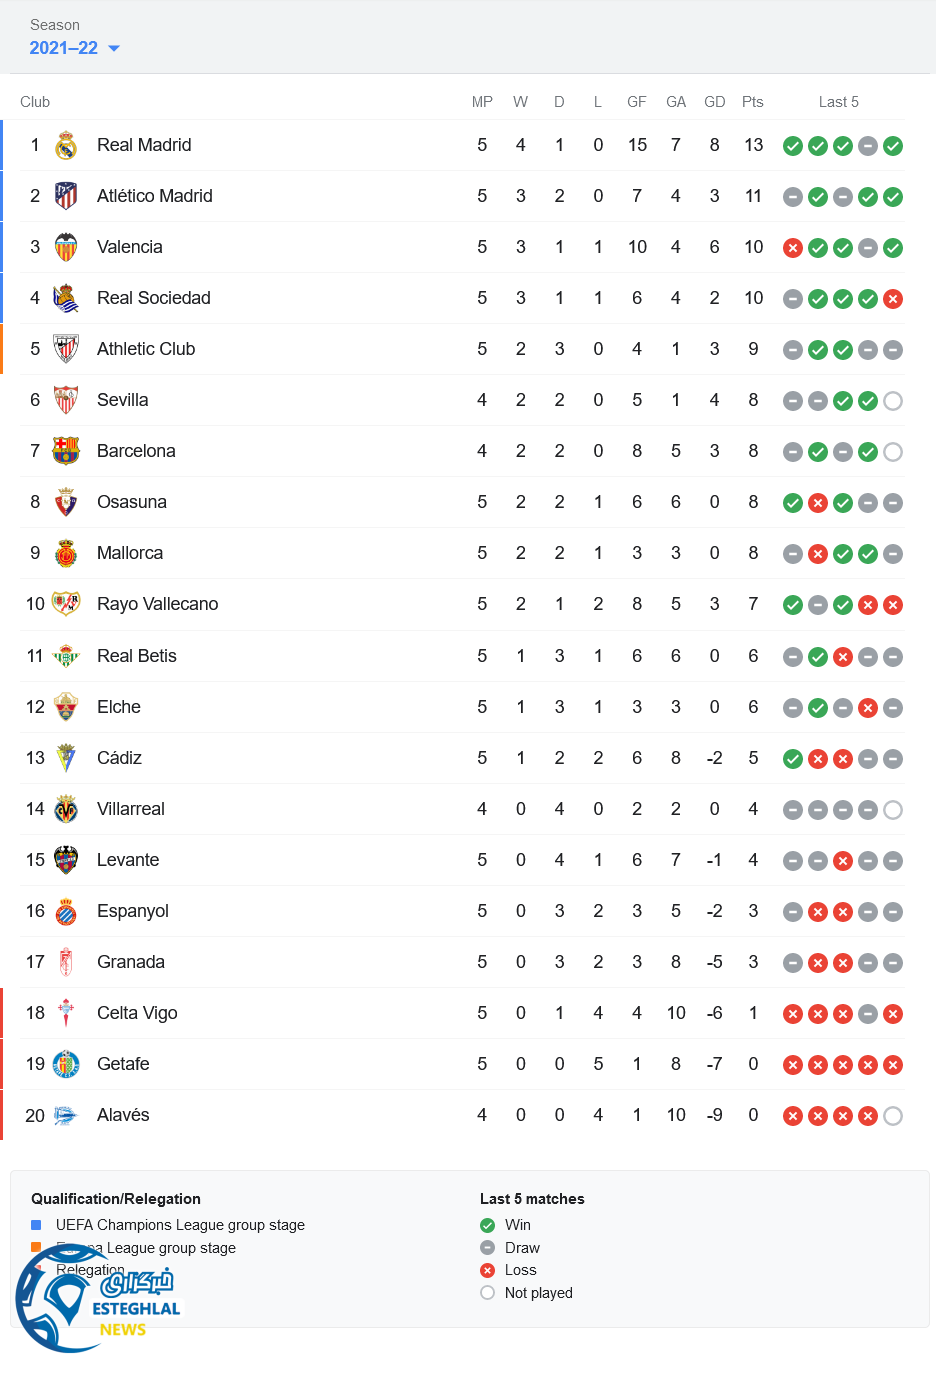Click Sevilla's not-played match circle
The image size is (936, 1380).
click(893, 401)
